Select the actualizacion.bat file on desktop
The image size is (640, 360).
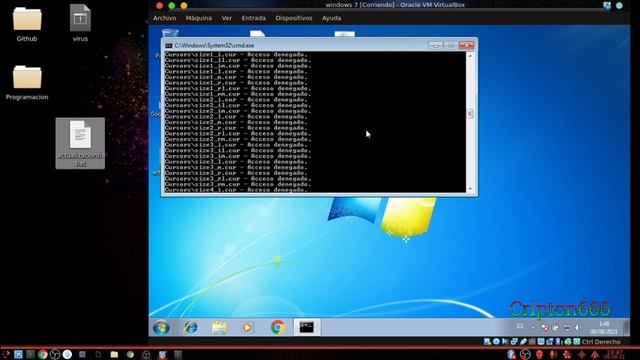click(80, 143)
